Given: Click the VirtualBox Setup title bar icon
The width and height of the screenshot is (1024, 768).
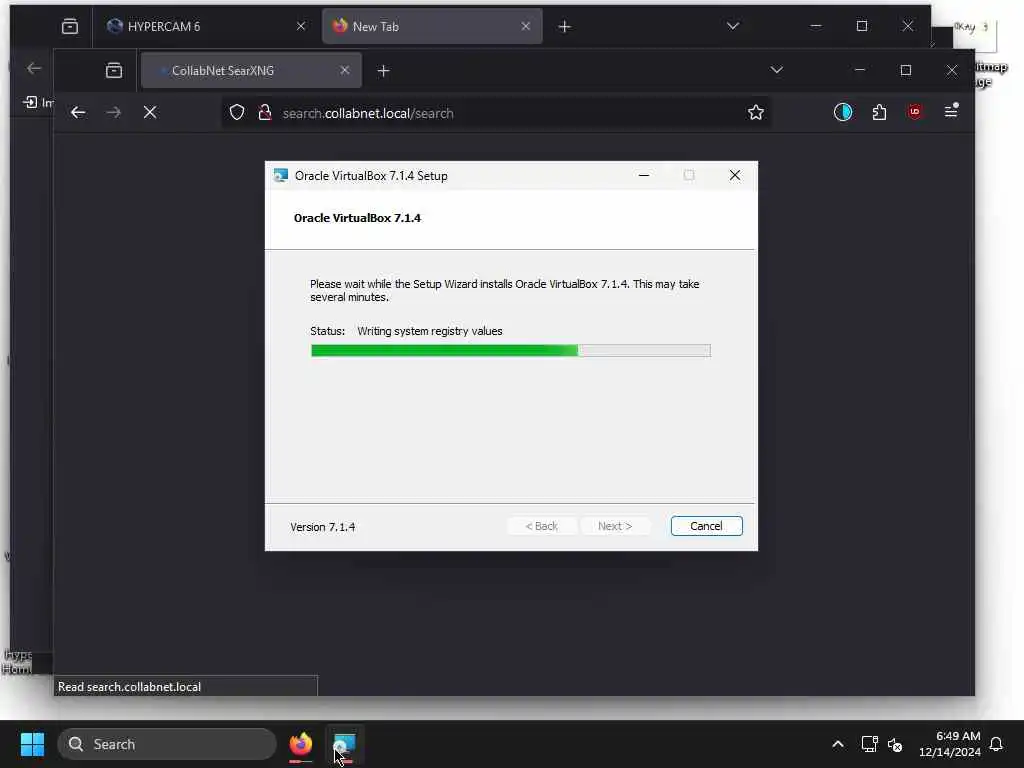Looking at the screenshot, I should pyautogui.click(x=281, y=175).
